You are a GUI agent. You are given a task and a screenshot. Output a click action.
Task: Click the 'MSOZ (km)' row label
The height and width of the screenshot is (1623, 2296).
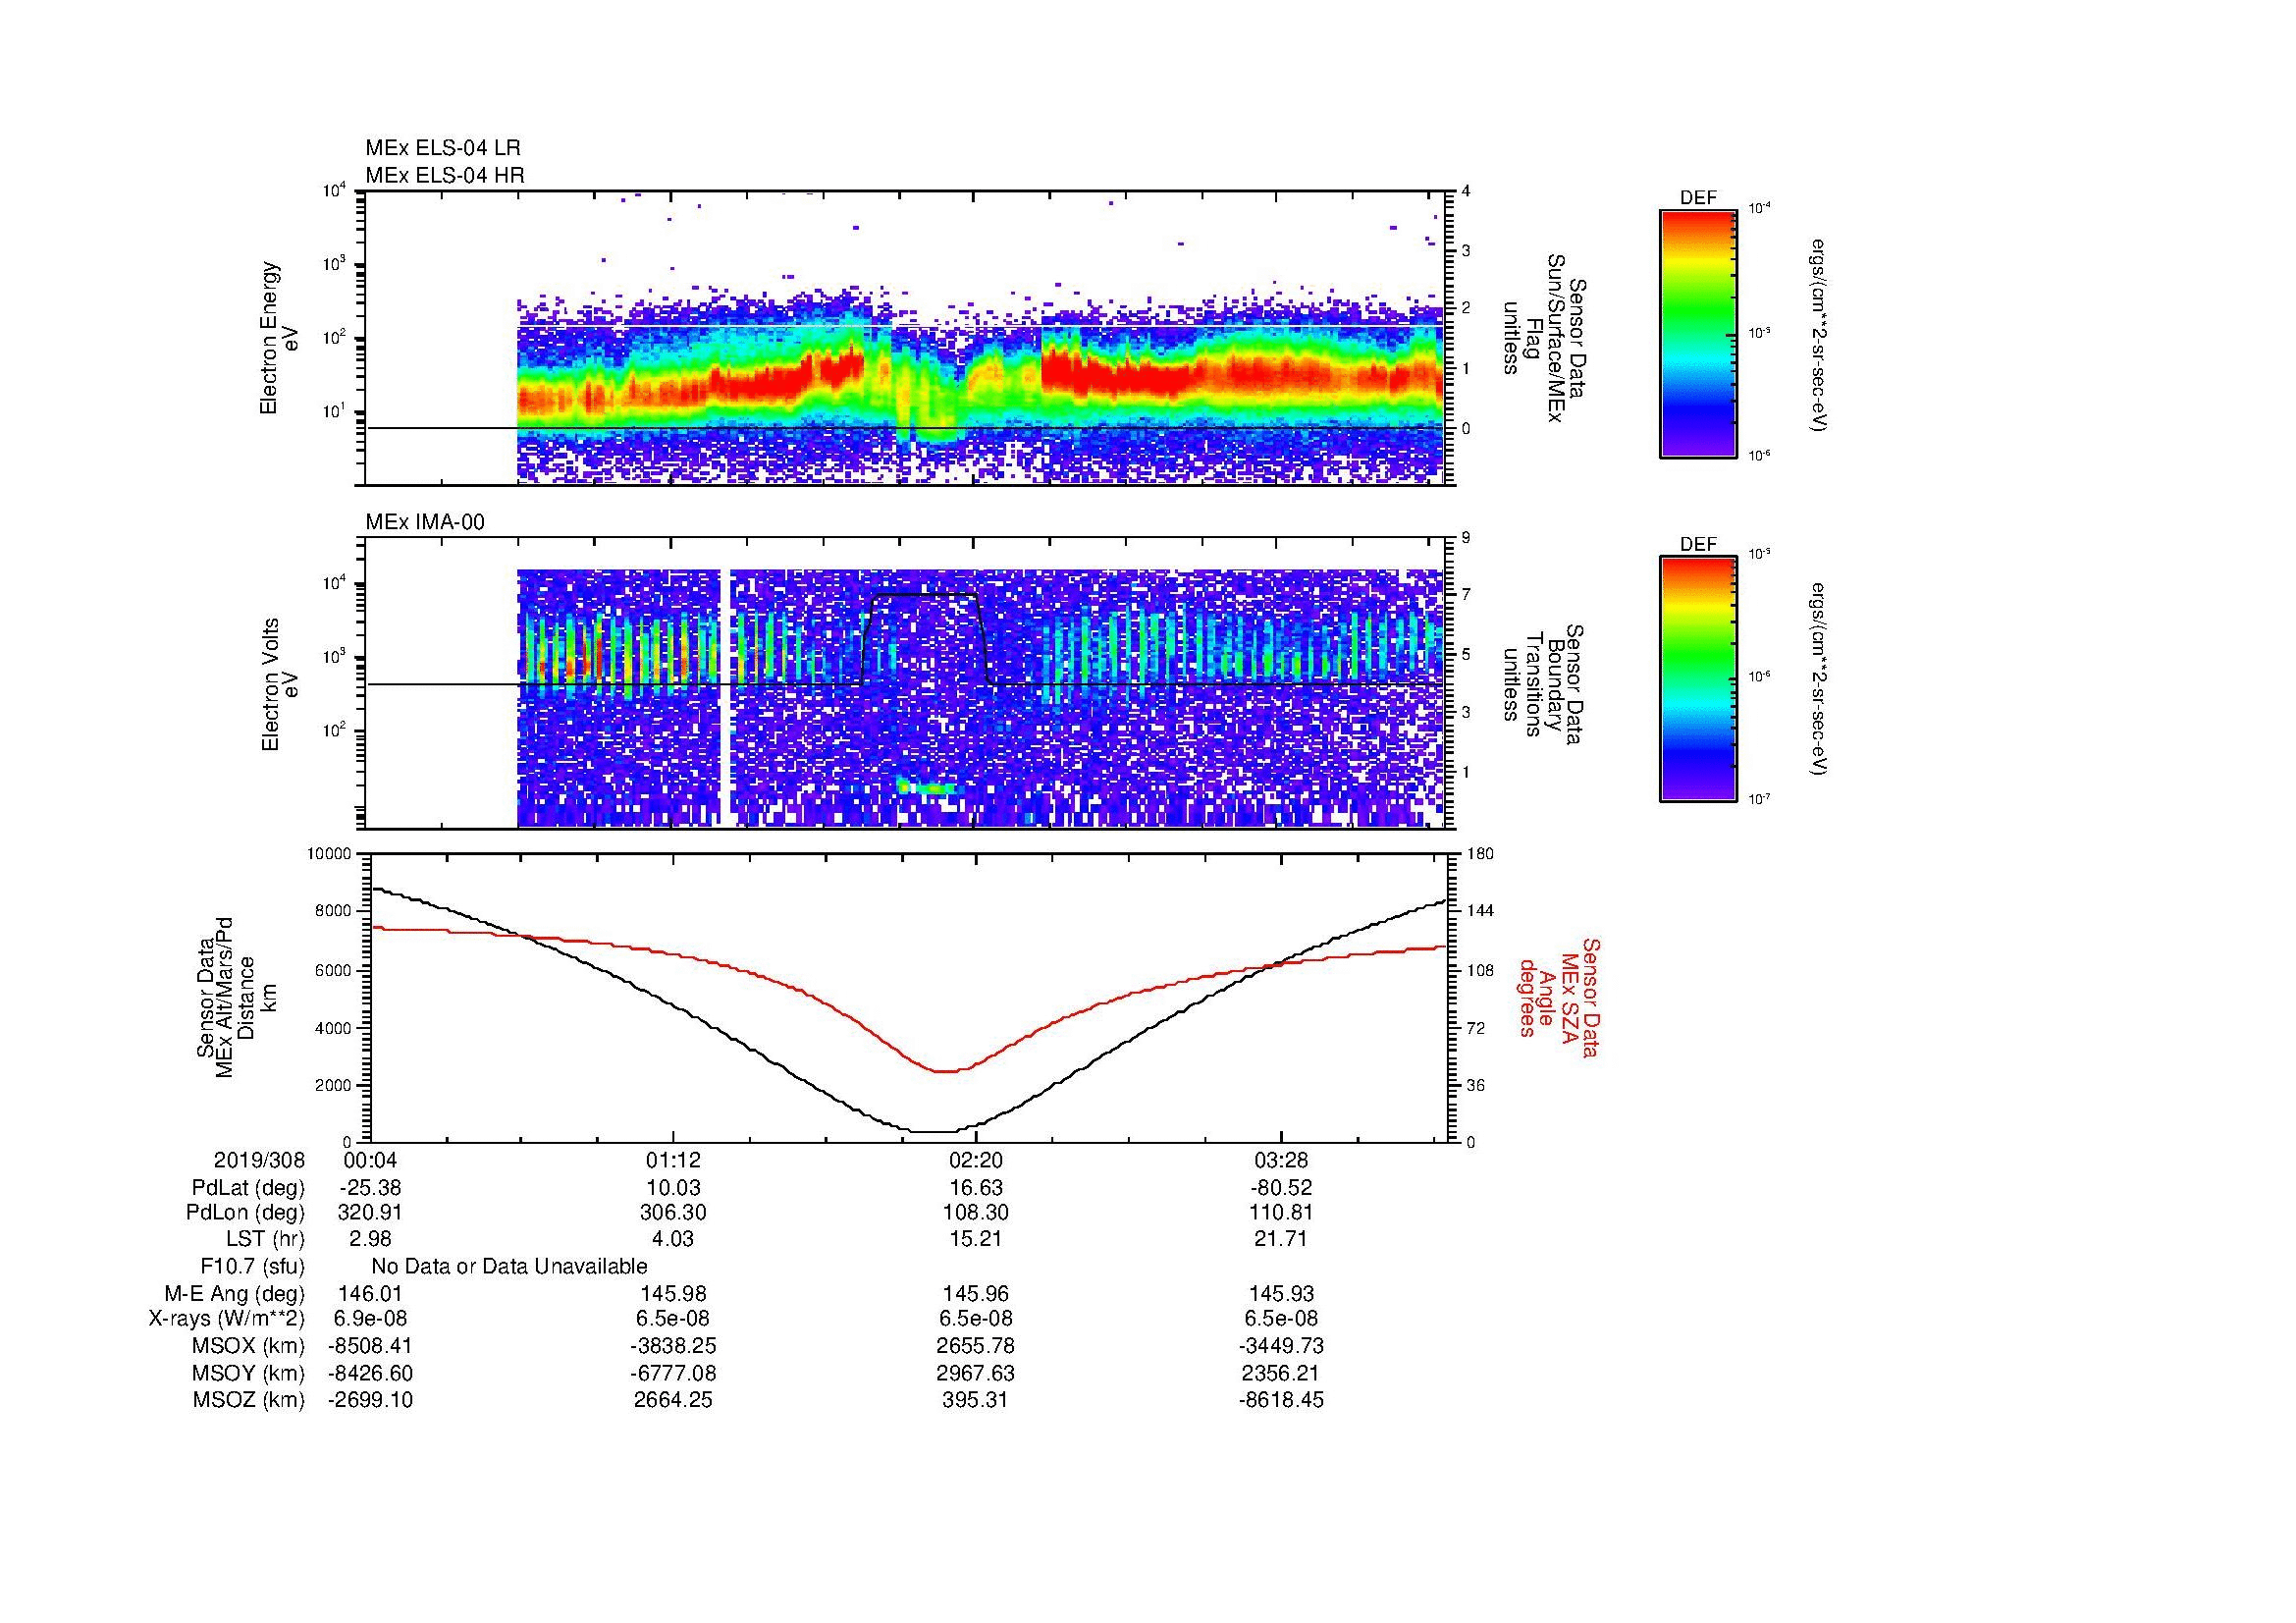(x=248, y=1400)
